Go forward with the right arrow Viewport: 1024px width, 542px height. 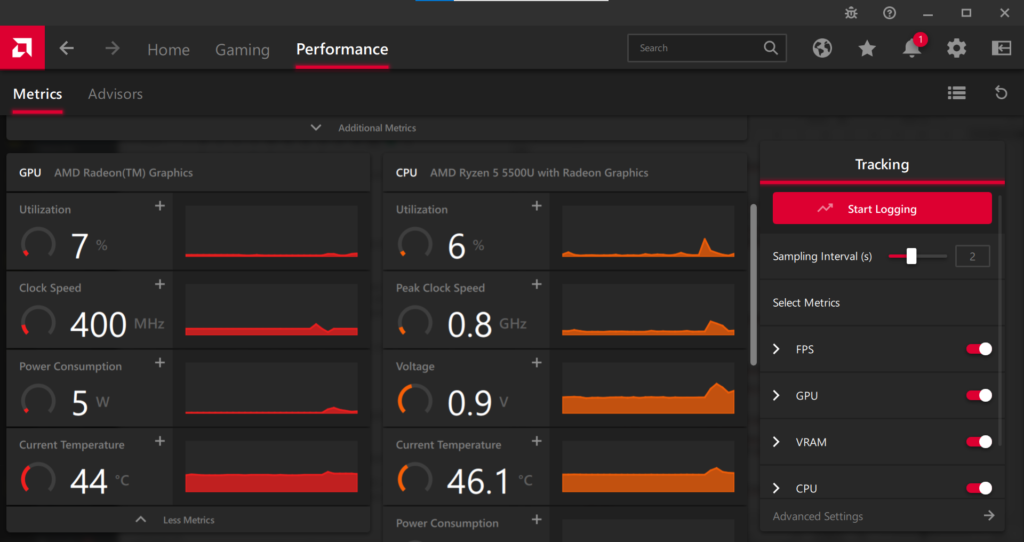[x=112, y=48]
